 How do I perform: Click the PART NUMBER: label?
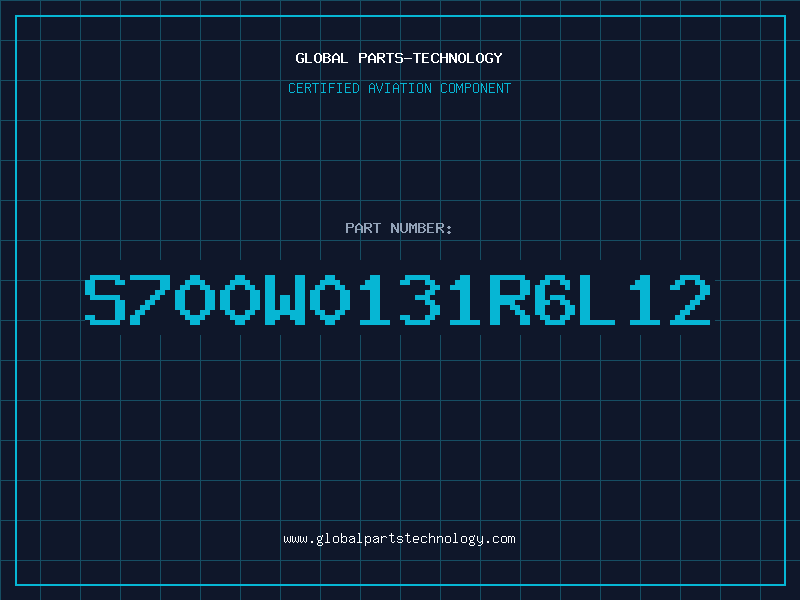pyautogui.click(x=399, y=228)
